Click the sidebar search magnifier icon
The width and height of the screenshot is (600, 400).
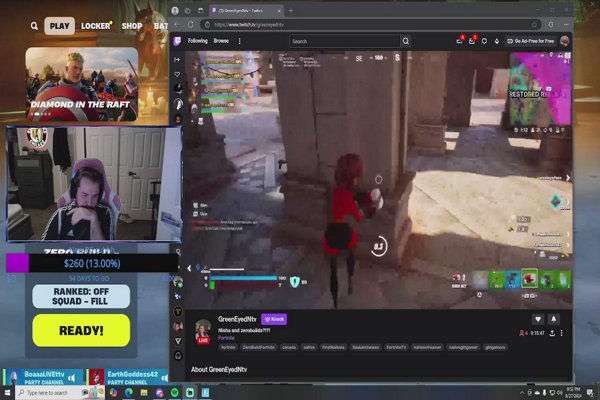coord(178,252)
